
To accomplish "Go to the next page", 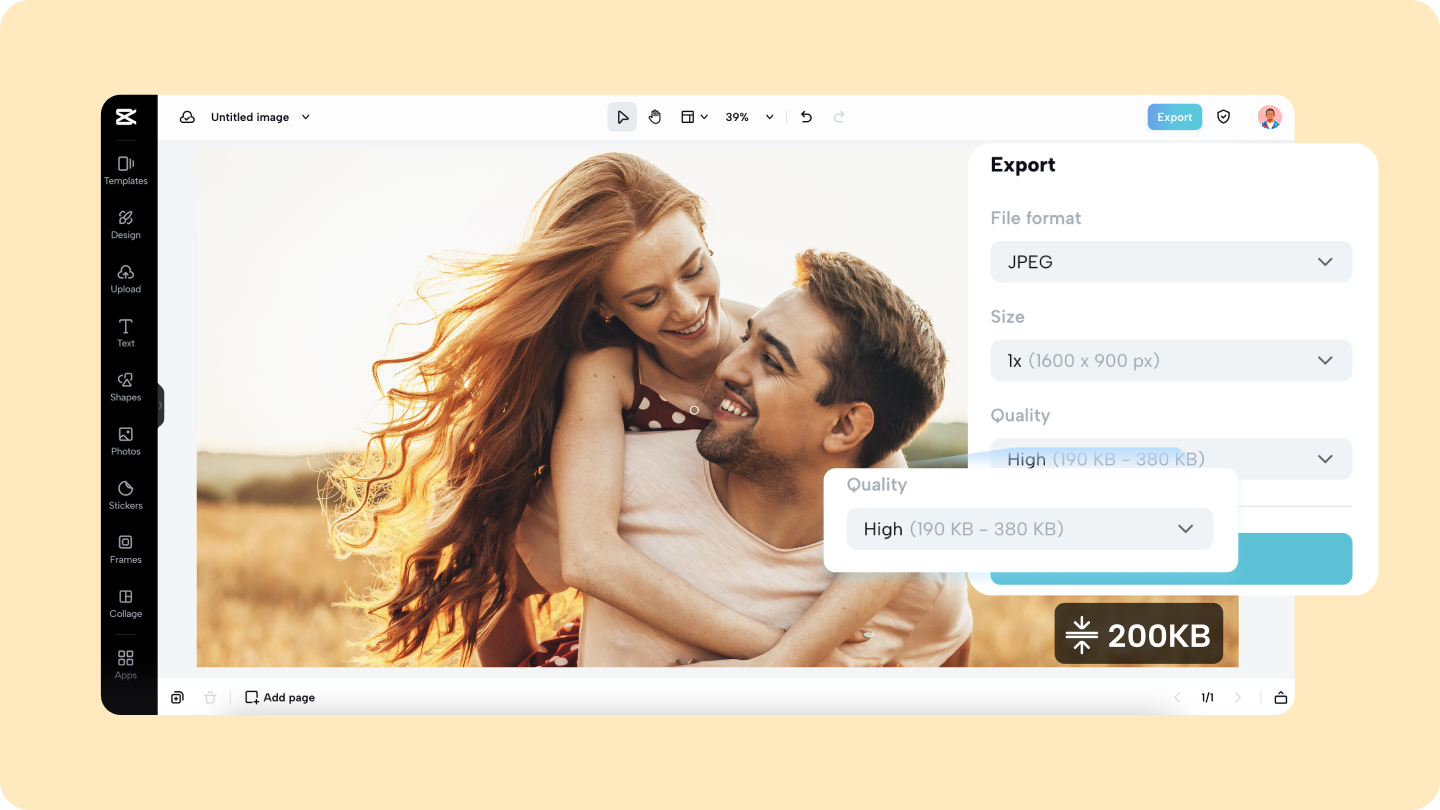I will click(x=1238, y=697).
